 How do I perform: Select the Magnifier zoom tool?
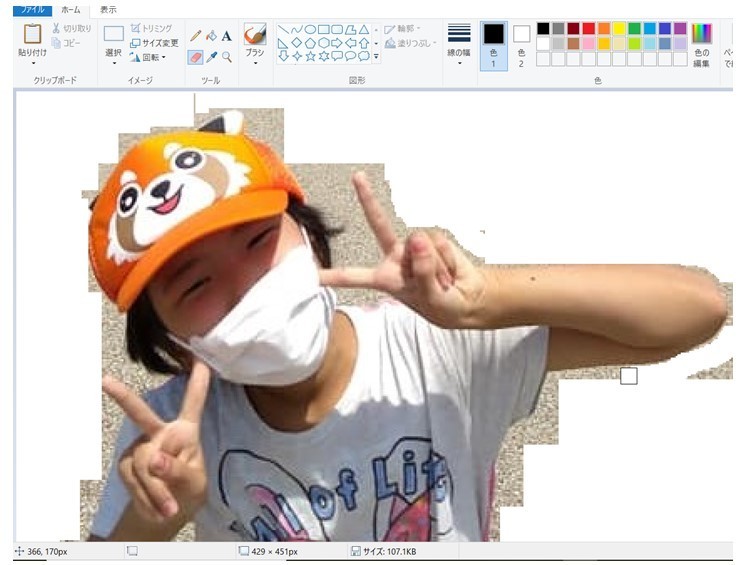227,58
